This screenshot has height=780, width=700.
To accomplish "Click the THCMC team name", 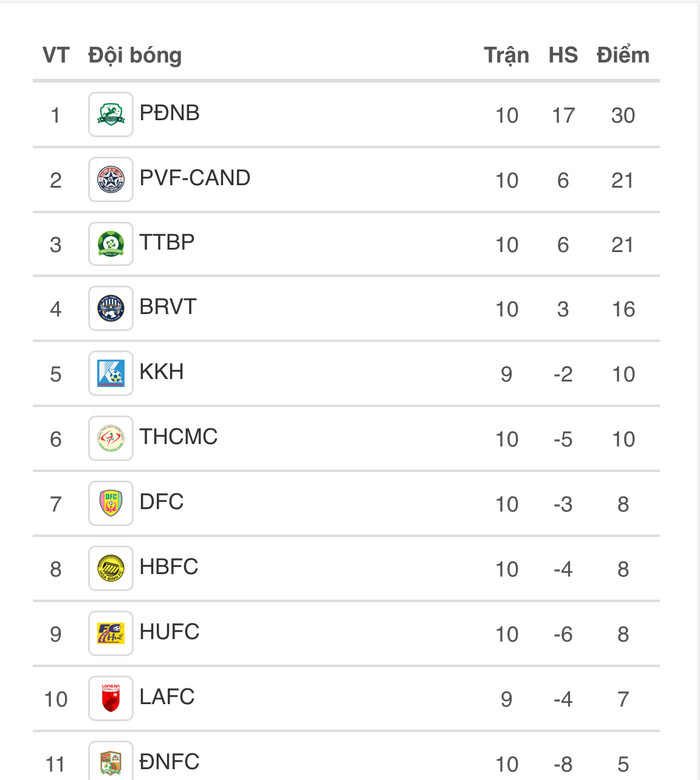I will [x=178, y=437].
